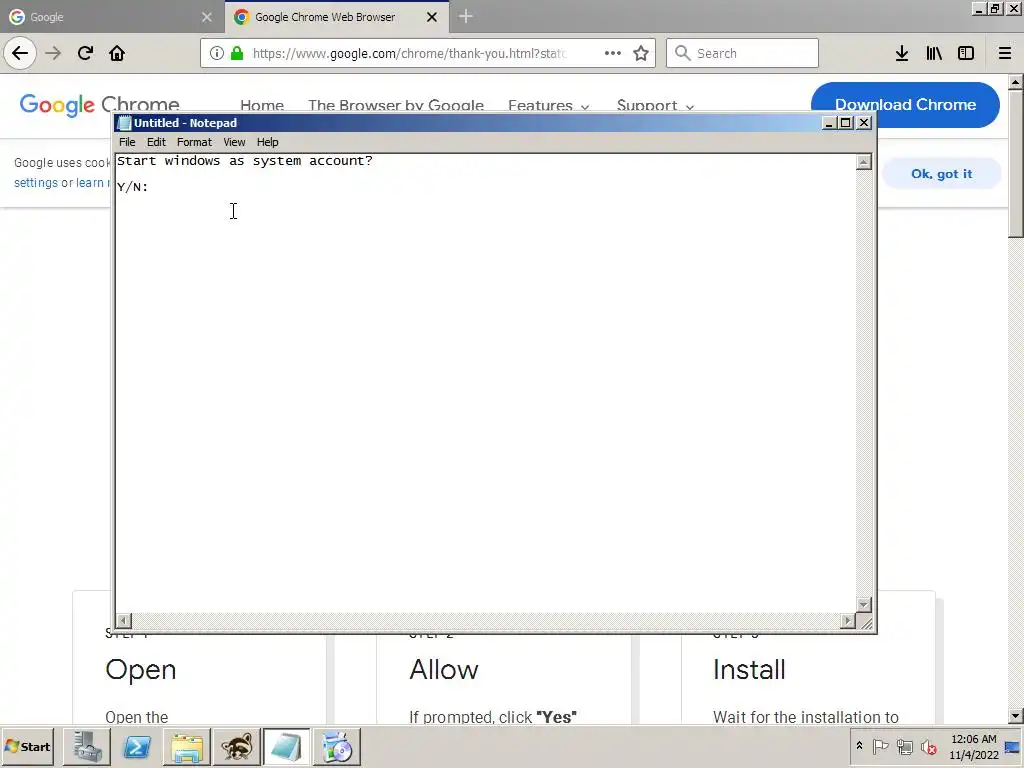Image resolution: width=1024 pixels, height=768 pixels.
Task: Show hidden tray icons arrow
Action: tap(859, 746)
